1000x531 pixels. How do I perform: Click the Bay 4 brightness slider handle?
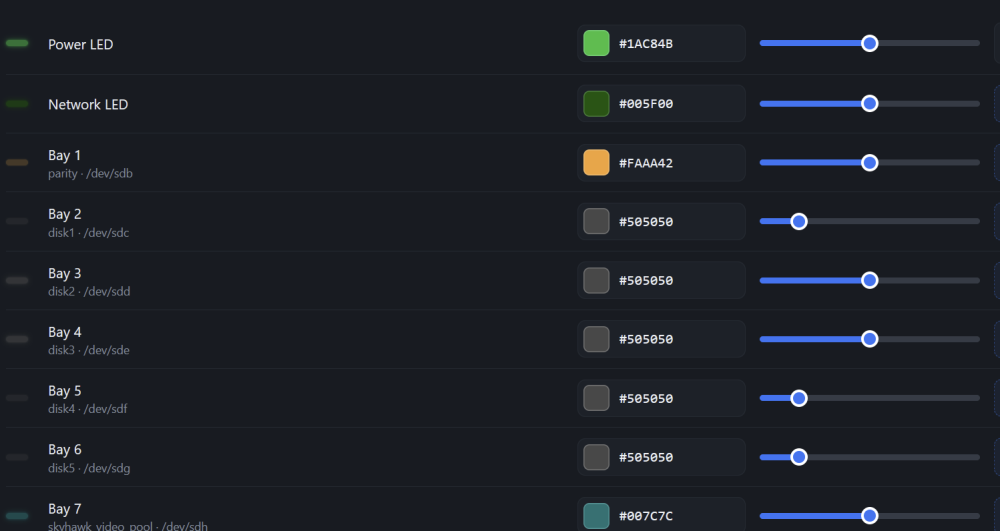[x=869, y=339]
